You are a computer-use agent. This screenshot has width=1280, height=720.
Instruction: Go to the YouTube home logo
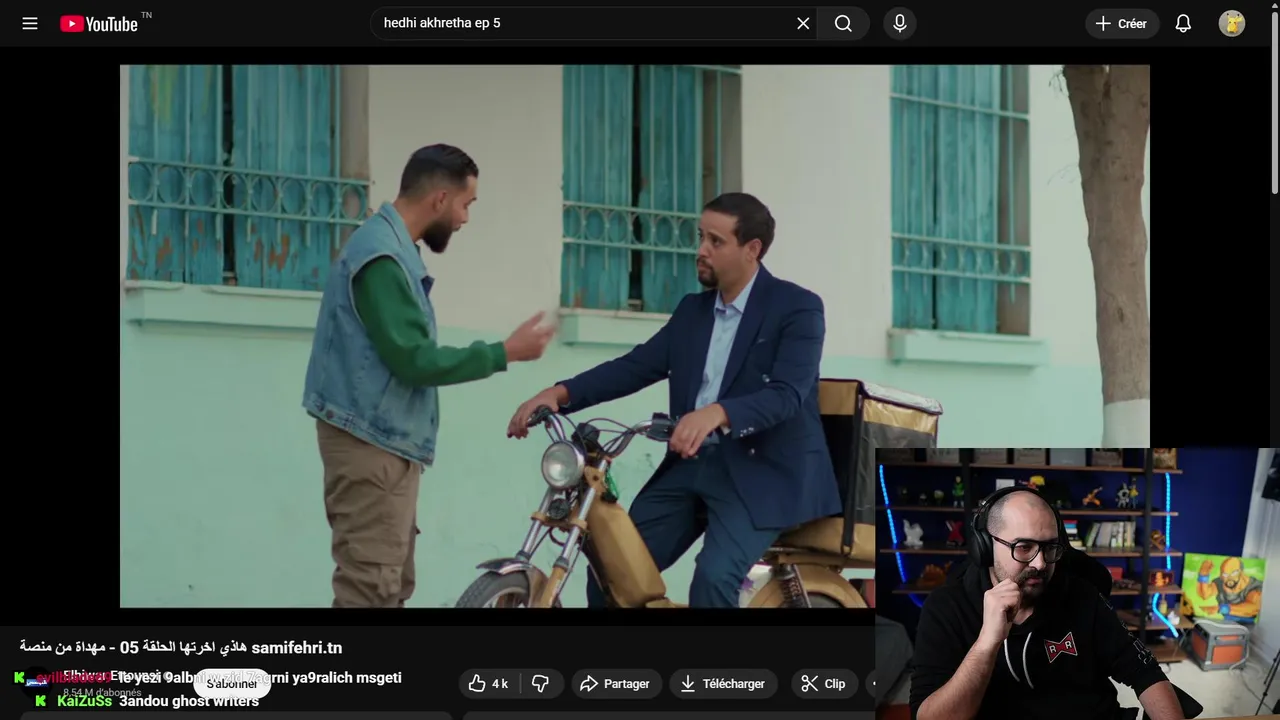click(100, 23)
